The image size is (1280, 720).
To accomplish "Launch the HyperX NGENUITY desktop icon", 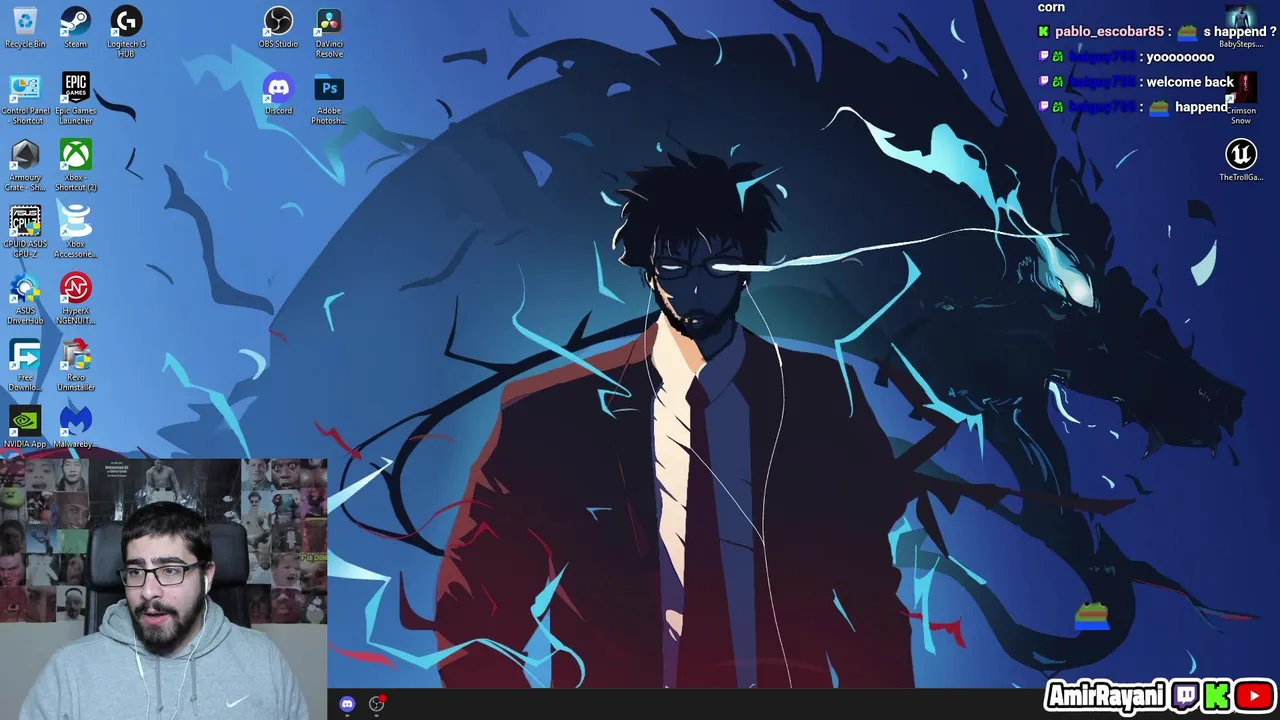I will pyautogui.click(x=76, y=299).
